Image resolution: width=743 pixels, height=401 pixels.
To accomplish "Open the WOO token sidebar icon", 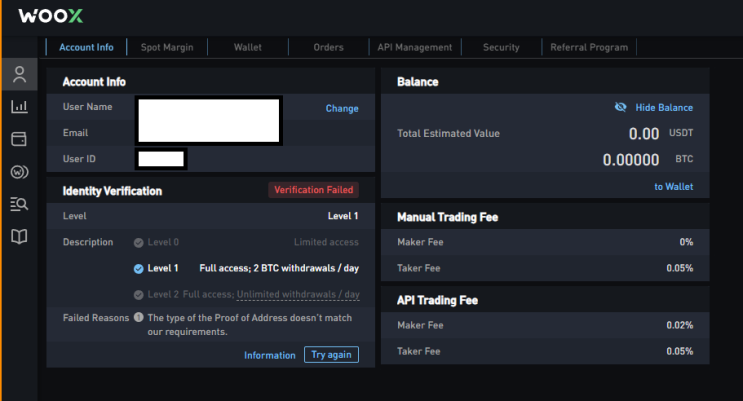I will click(19, 172).
